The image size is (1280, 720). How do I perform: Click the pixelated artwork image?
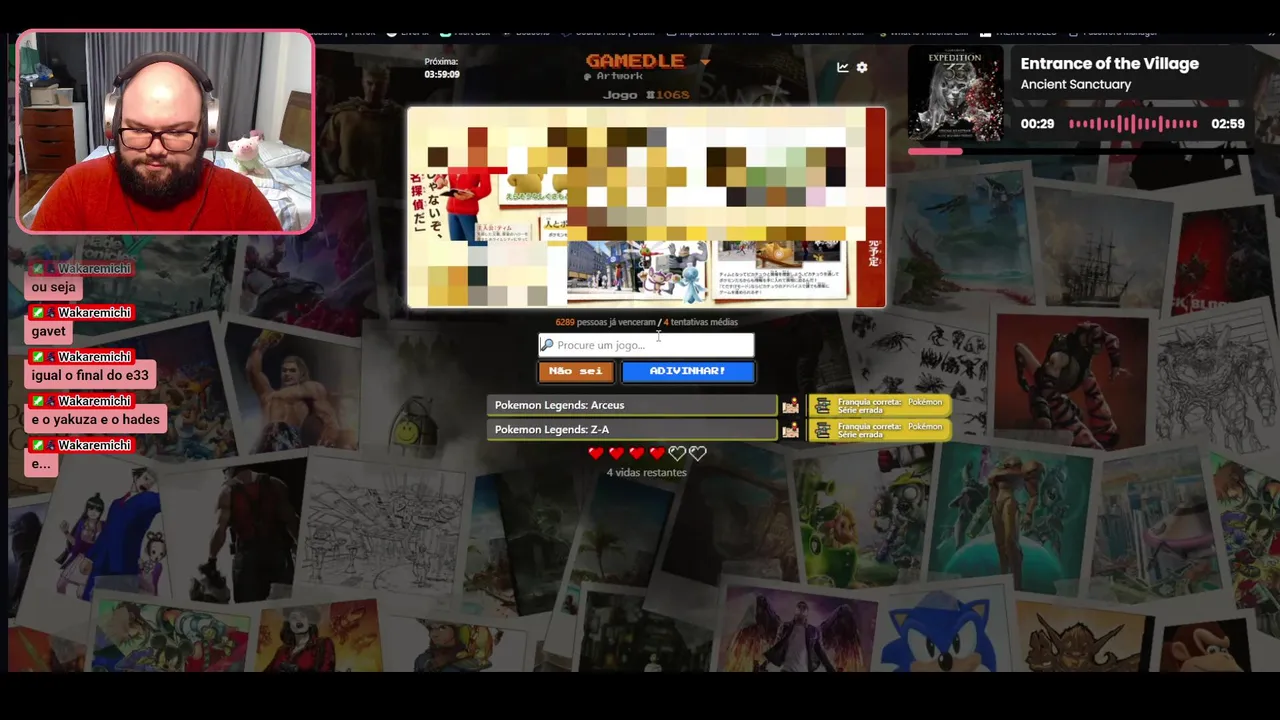click(646, 207)
